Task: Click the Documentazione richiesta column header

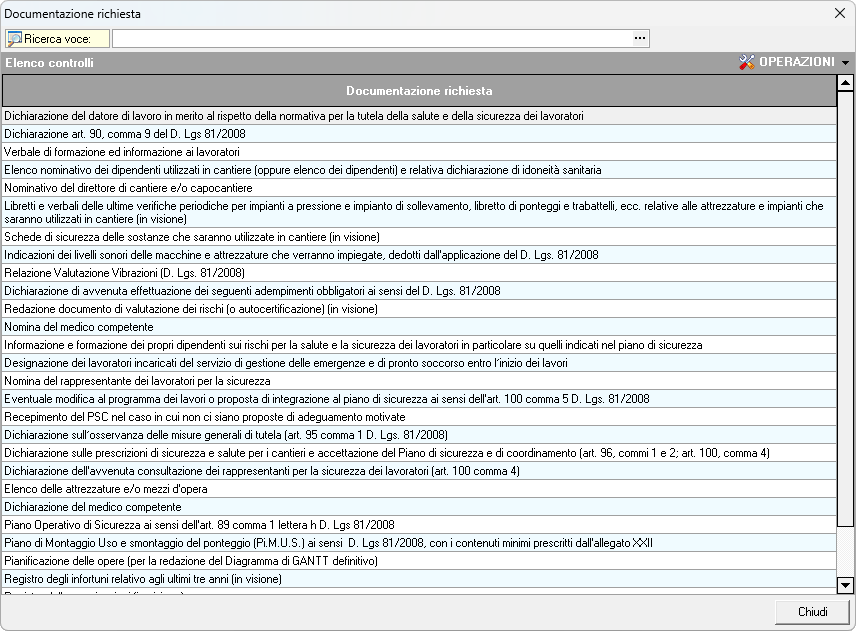Action: 419,91
